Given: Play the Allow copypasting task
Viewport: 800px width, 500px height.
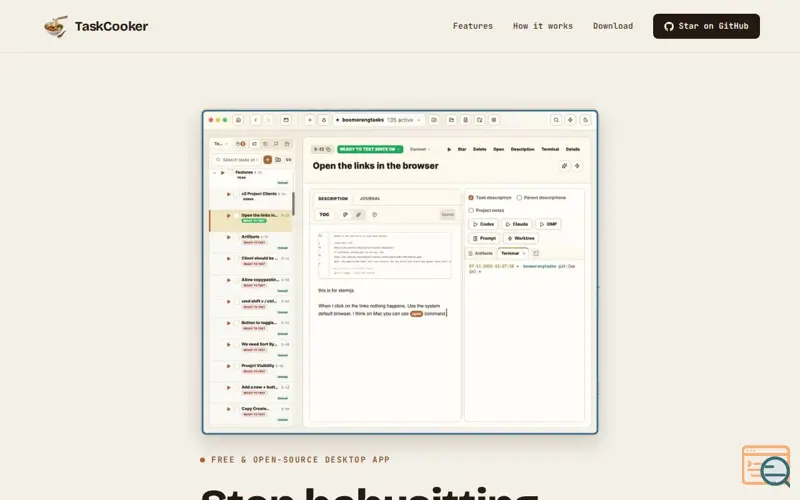Looking at the screenshot, I should [228, 280].
